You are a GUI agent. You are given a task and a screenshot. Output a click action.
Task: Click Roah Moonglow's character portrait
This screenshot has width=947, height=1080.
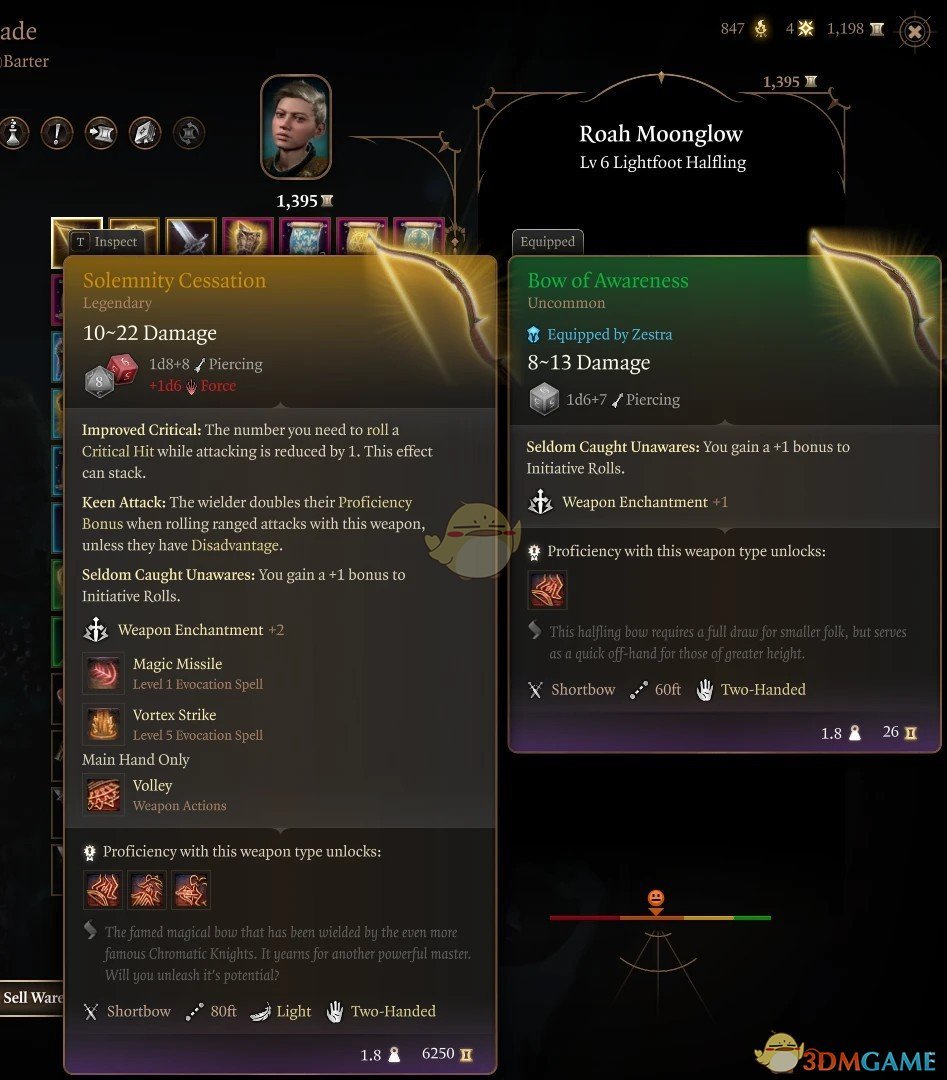pyautogui.click(x=296, y=127)
